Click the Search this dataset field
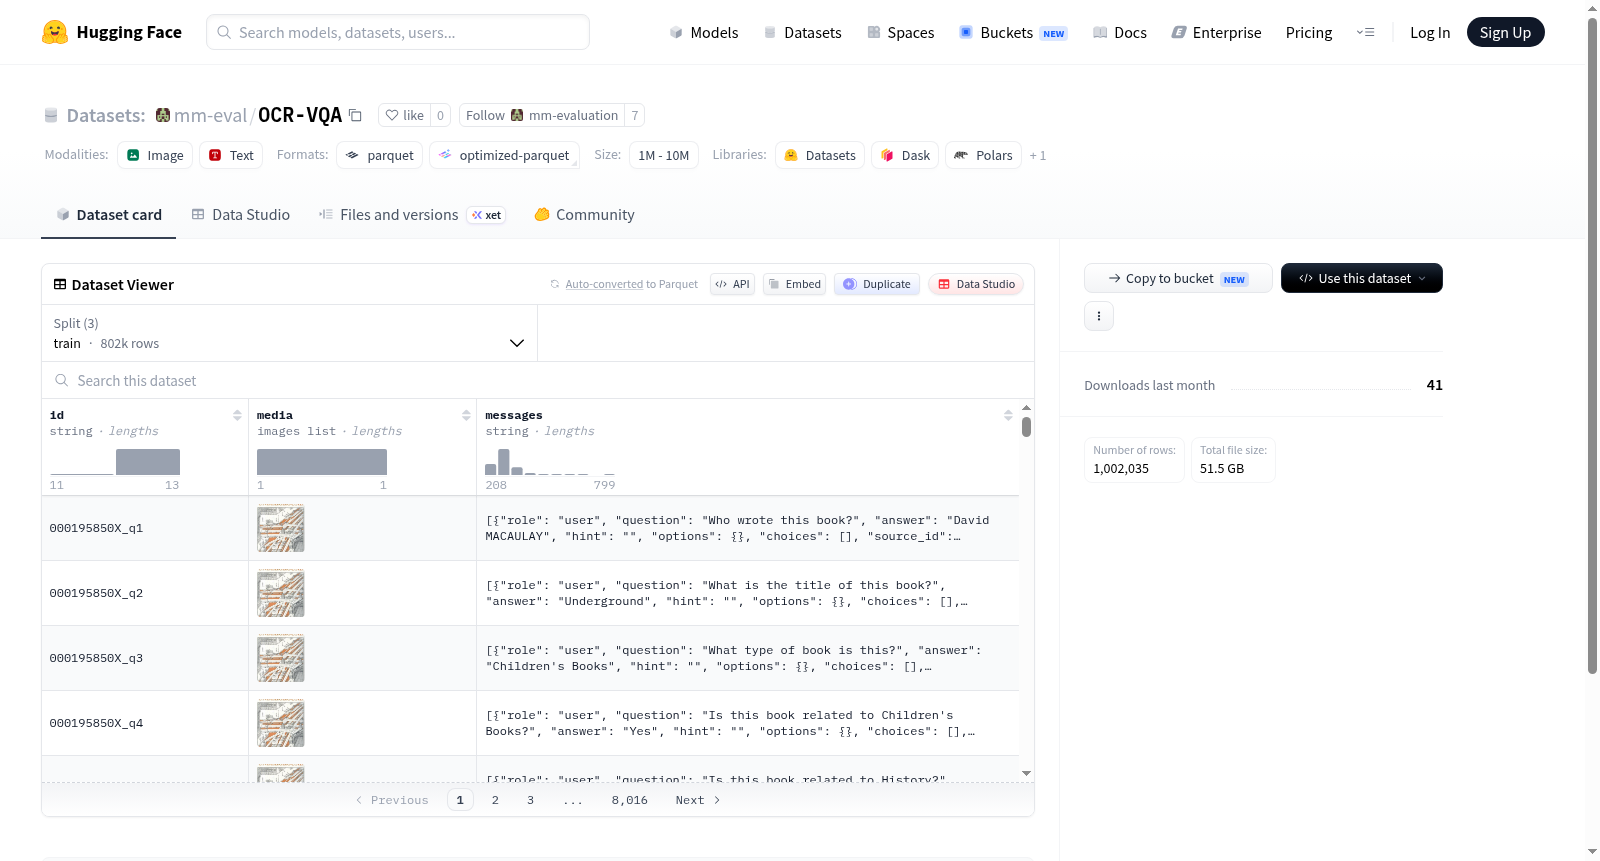Screen dimensions: 1600x861 (538, 380)
